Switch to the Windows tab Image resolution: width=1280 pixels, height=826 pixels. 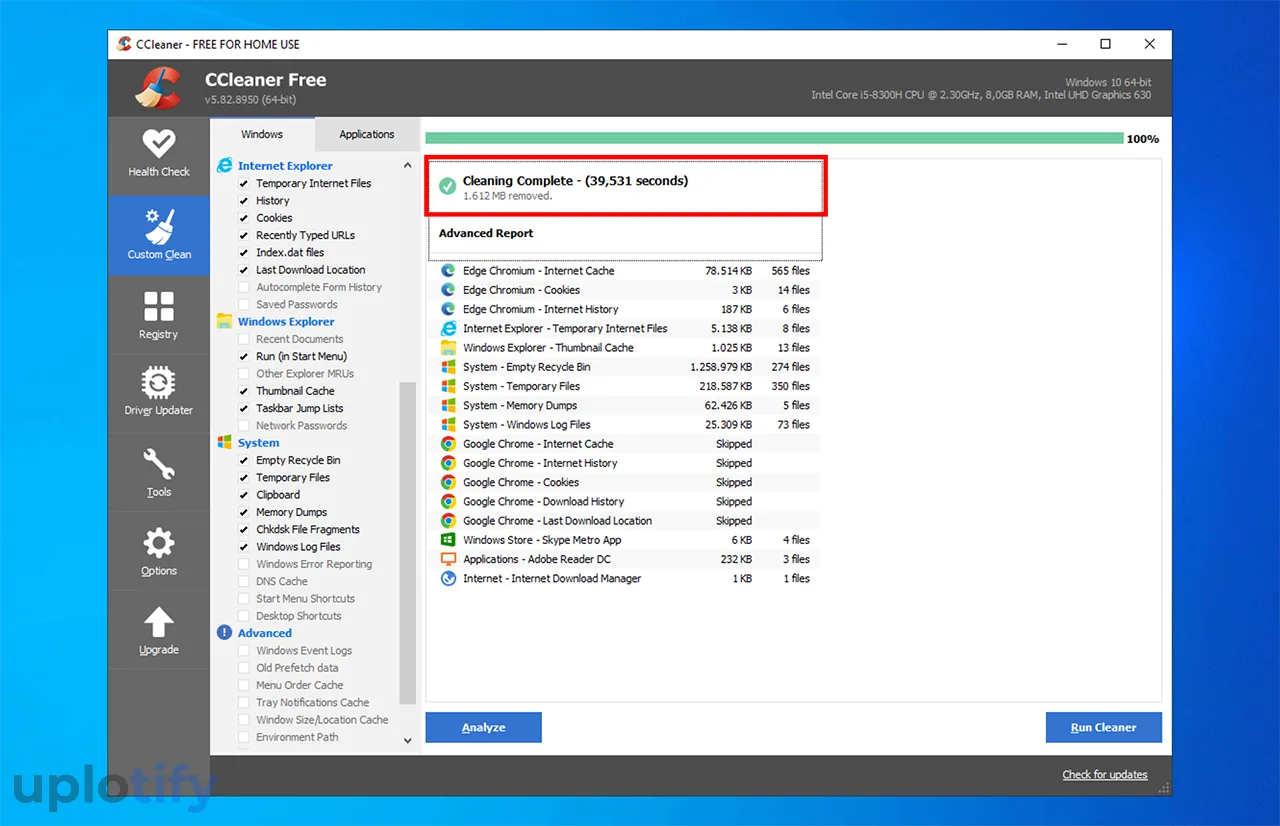(262, 134)
